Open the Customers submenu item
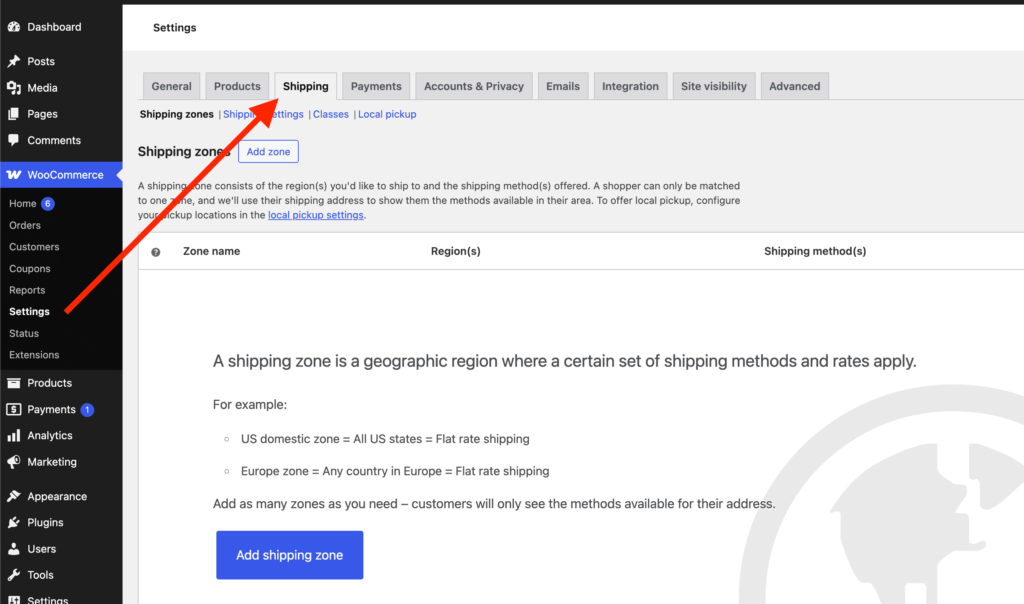Viewport: 1024px width, 604px height. [x=34, y=247]
